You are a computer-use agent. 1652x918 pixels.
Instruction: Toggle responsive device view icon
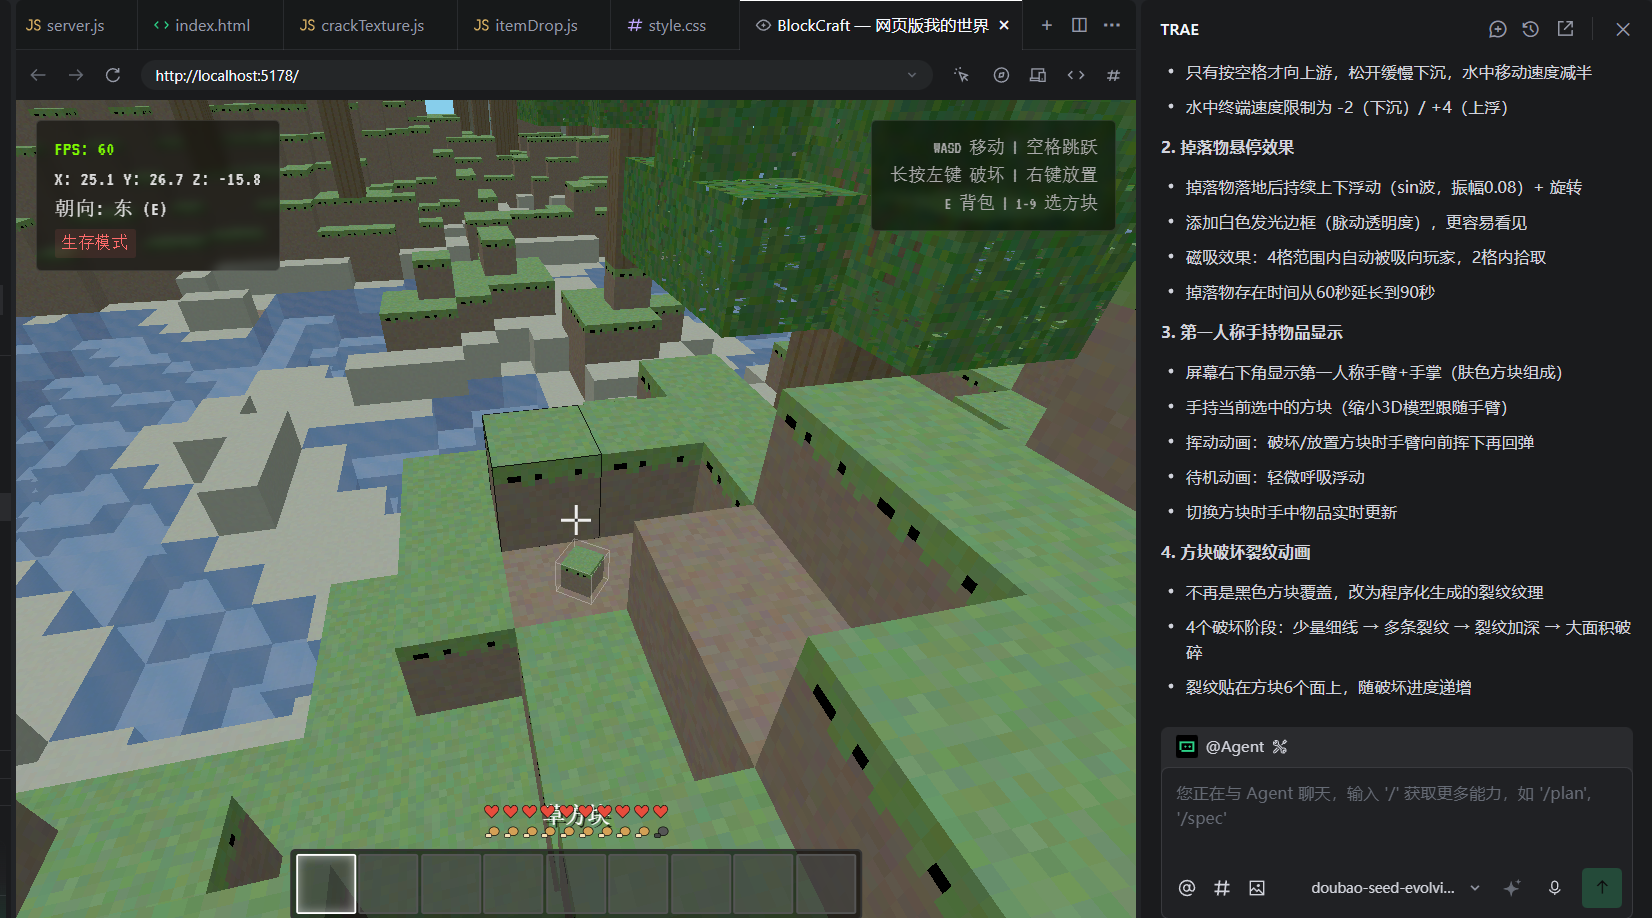[x=1038, y=75]
